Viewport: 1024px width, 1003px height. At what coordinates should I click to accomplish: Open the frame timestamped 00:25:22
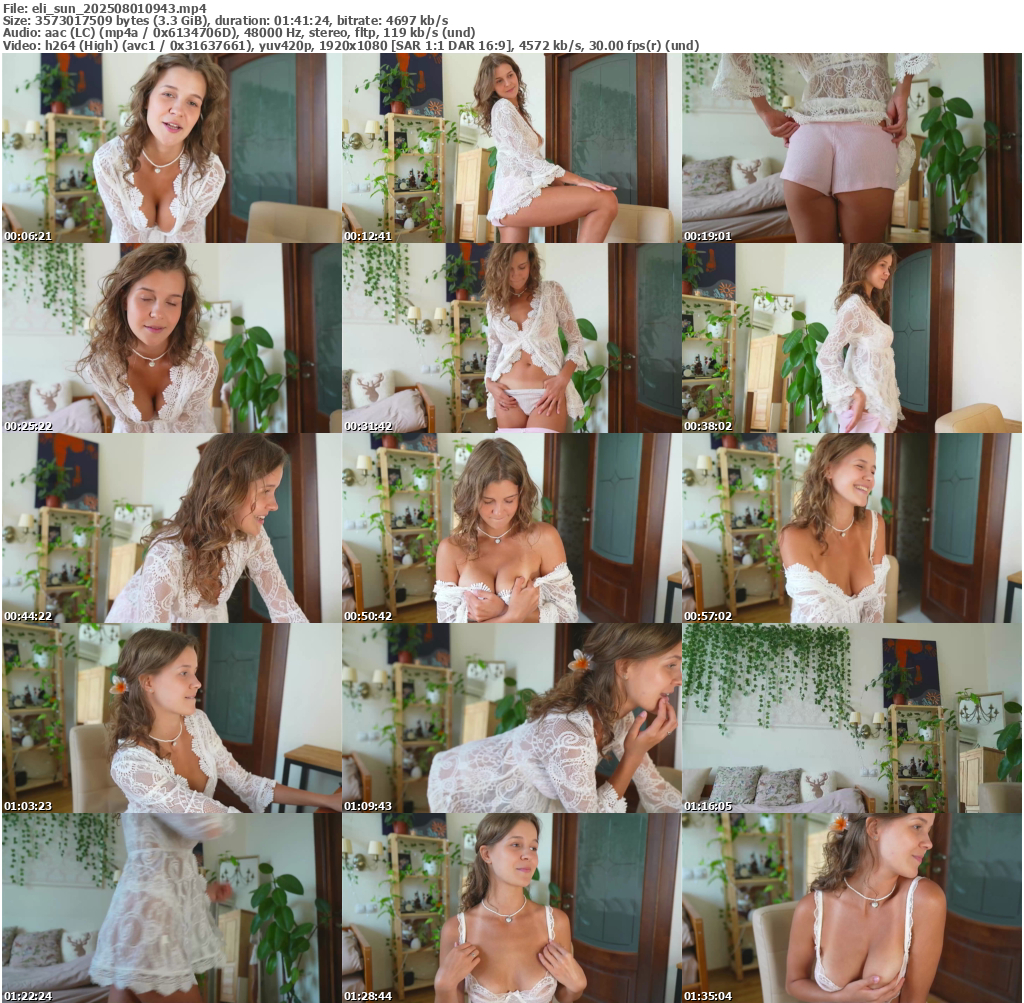coord(171,338)
